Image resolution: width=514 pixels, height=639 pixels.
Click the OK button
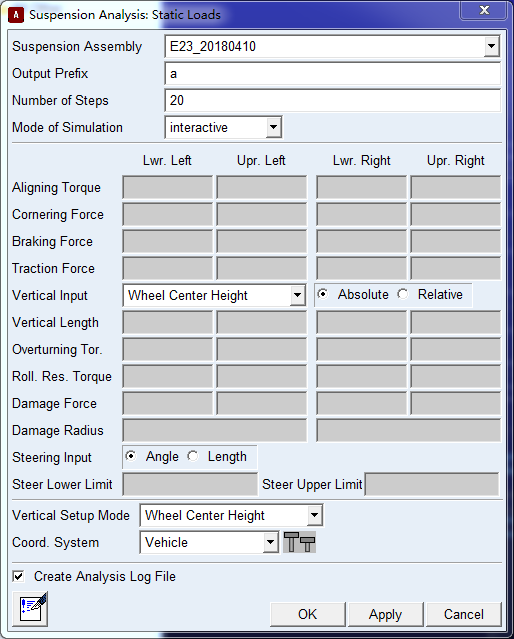click(307, 614)
